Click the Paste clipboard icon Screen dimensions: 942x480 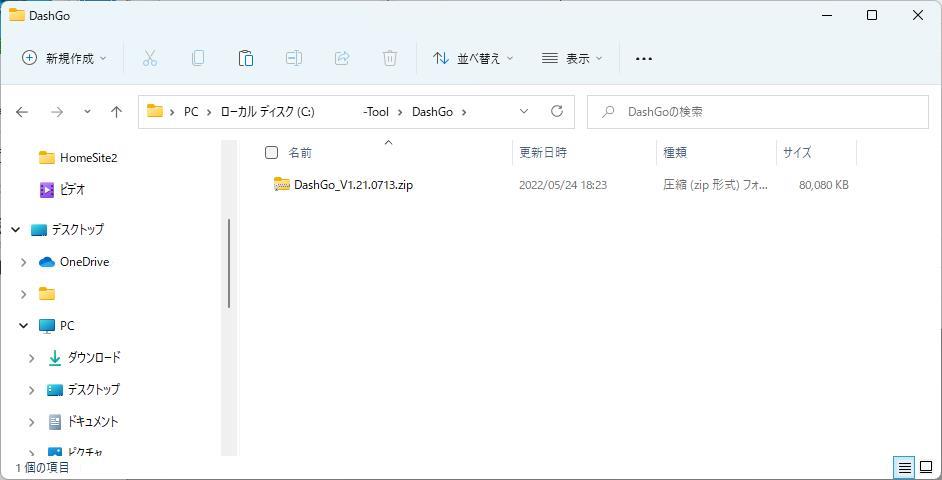point(246,58)
